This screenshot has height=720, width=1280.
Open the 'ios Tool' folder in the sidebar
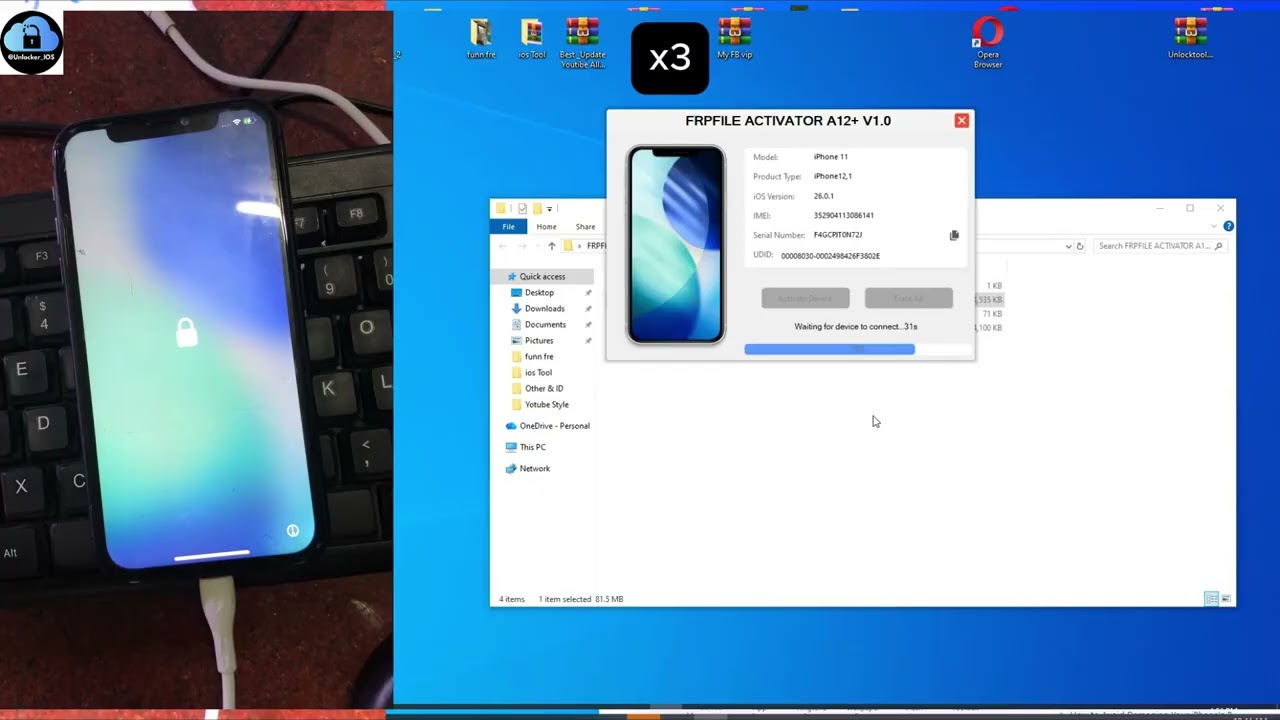538,373
